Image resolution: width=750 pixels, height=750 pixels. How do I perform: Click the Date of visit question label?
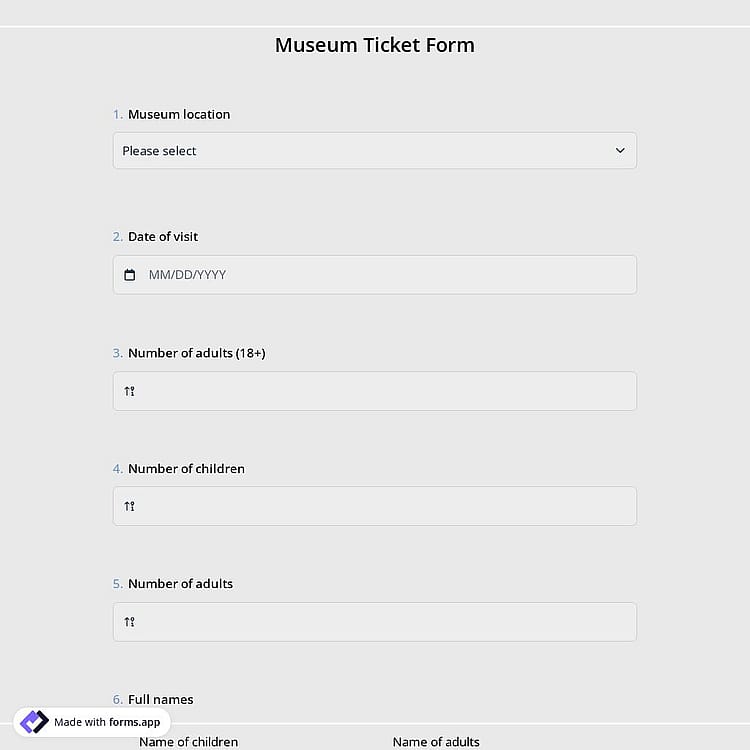[x=163, y=237]
